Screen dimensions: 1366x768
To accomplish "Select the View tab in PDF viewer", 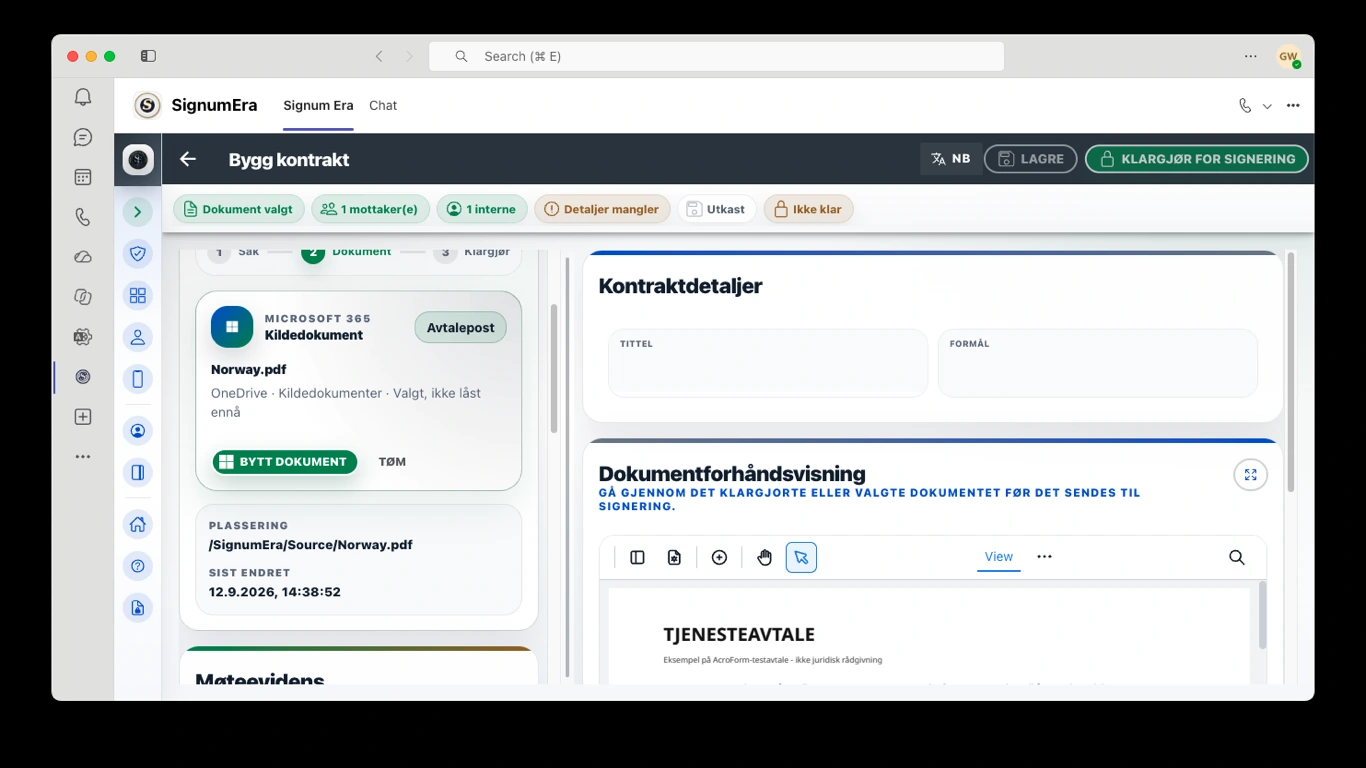I will 999,557.
